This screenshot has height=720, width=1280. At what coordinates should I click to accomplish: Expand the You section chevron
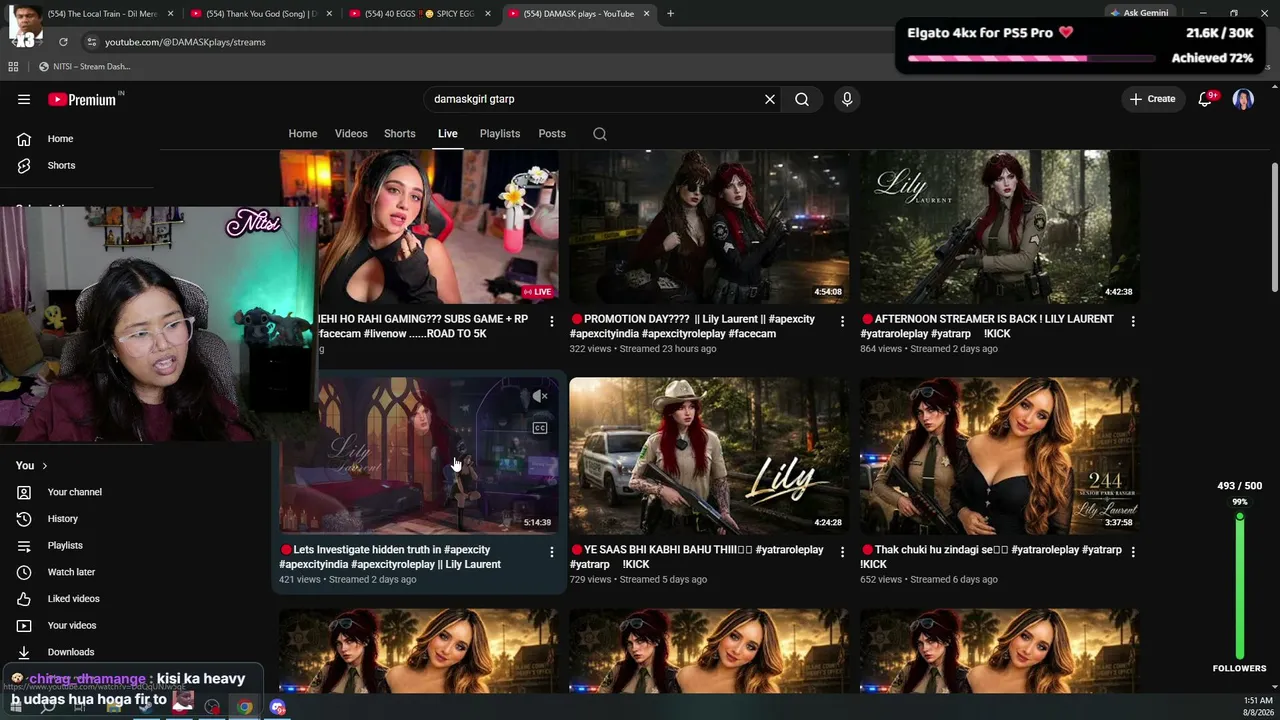click(44, 466)
